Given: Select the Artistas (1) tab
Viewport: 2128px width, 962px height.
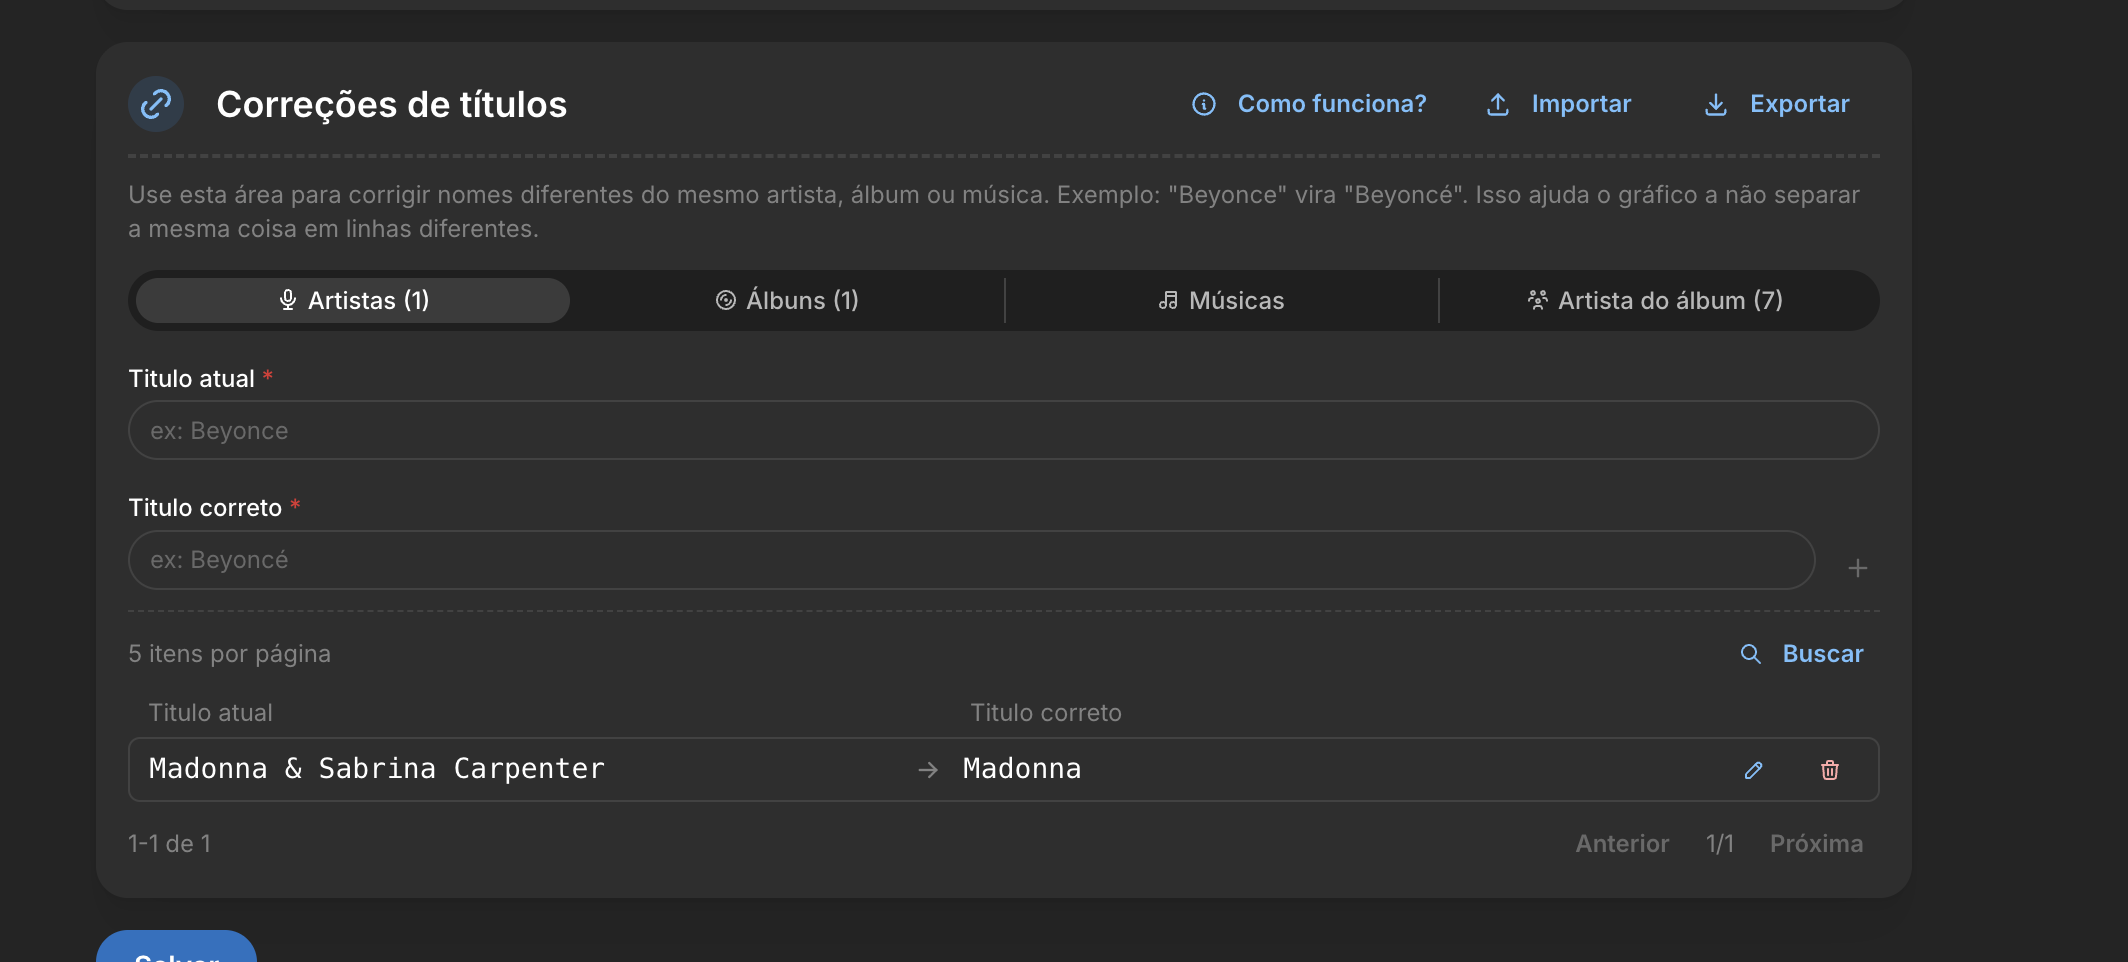Looking at the screenshot, I should [x=353, y=301].
